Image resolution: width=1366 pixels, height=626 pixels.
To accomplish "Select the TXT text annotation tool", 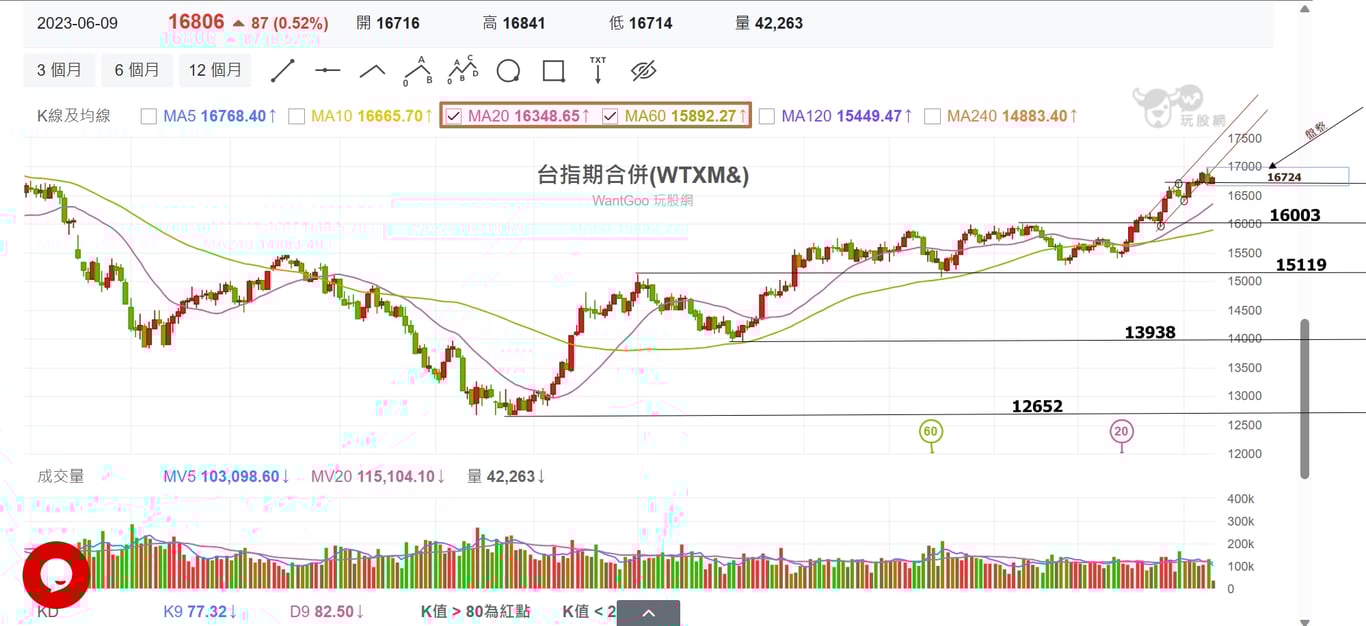I will point(598,70).
